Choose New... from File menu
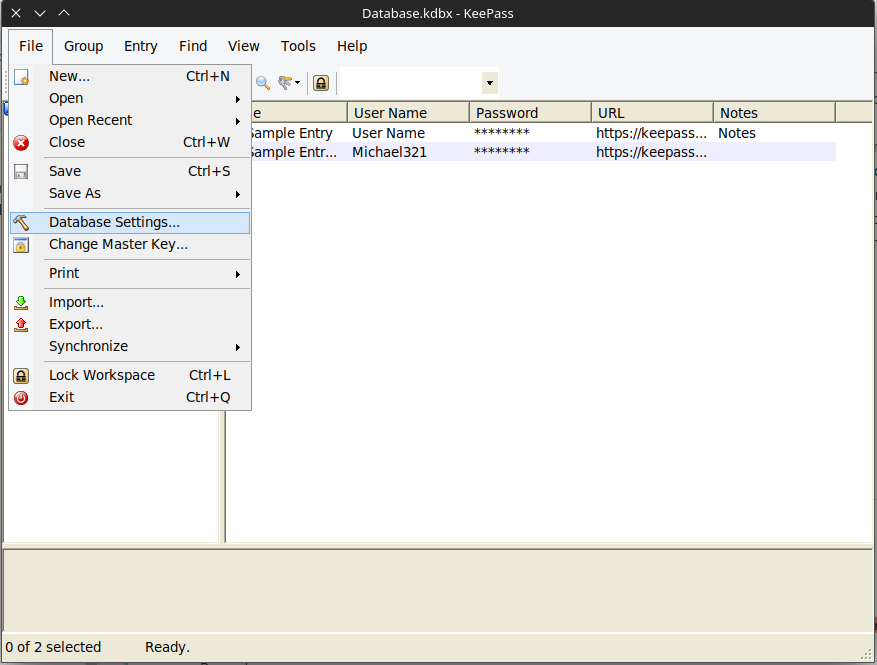 click(x=130, y=77)
